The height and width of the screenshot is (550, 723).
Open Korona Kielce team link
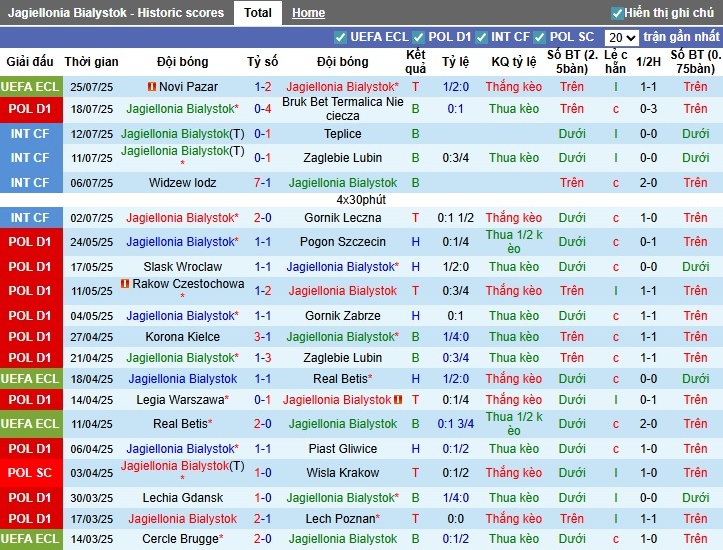(x=183, y=337)
